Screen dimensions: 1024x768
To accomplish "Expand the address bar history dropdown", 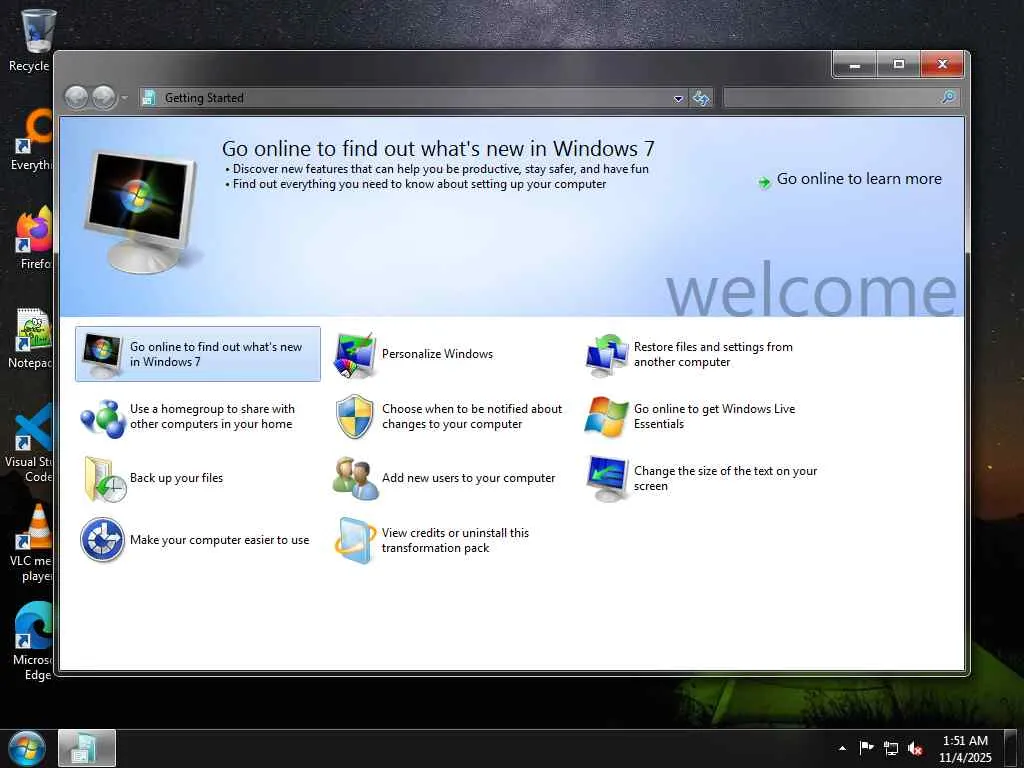I will point(679,99).
